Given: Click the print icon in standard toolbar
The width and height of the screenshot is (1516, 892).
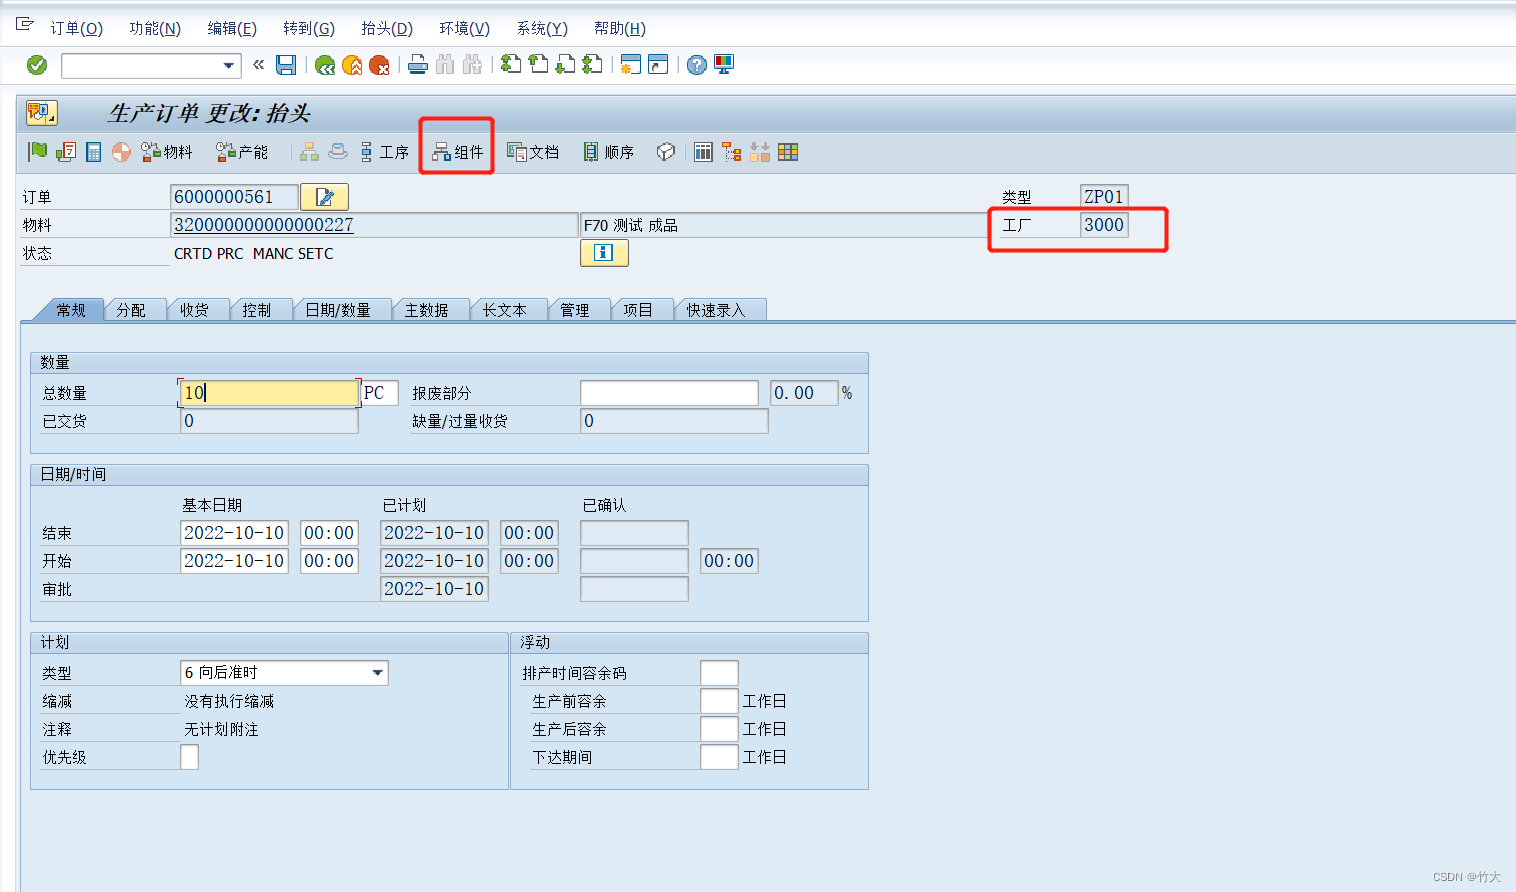Looking at the screenshot, I should [x=417, y=64].
